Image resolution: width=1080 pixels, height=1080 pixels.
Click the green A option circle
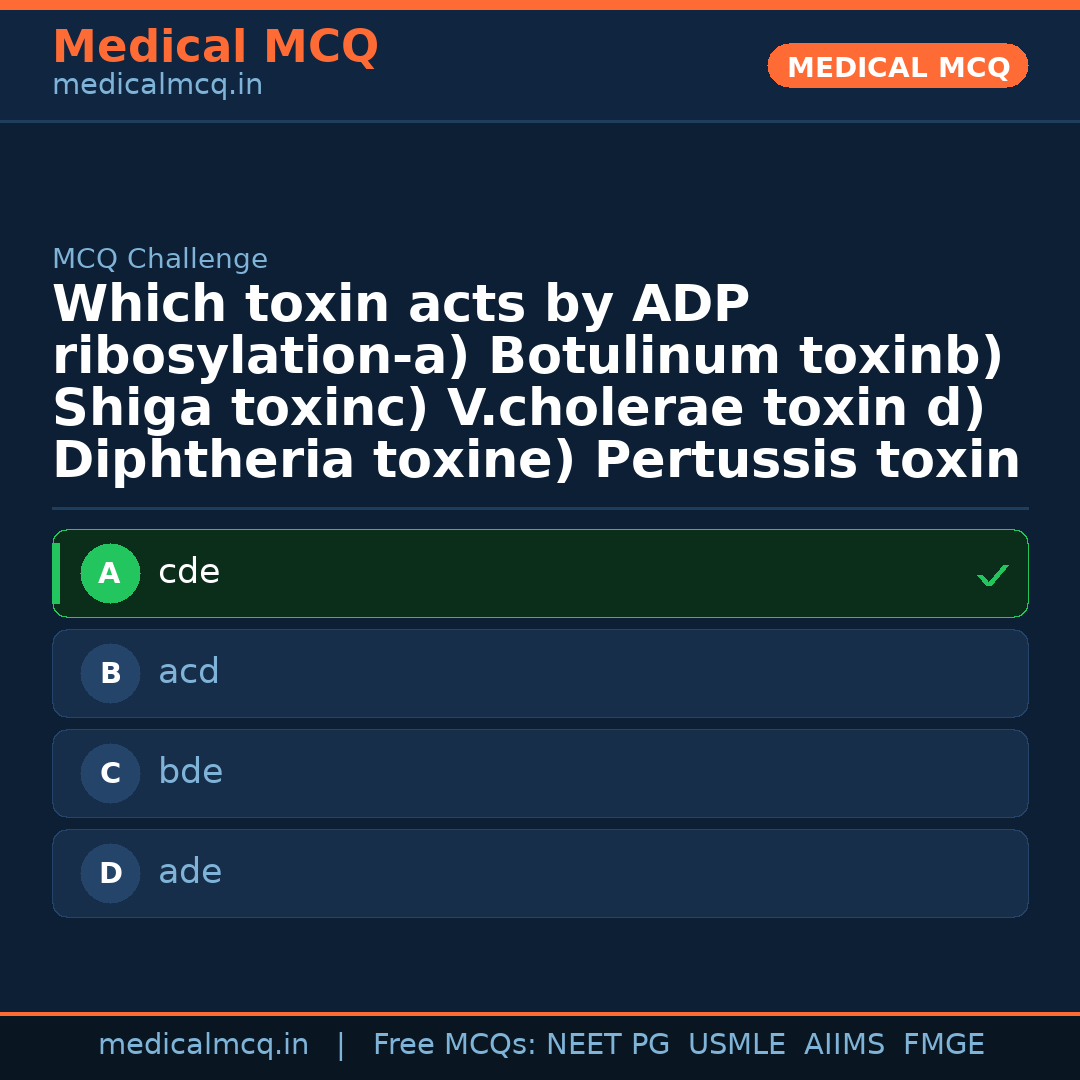(x=110, y=573)
